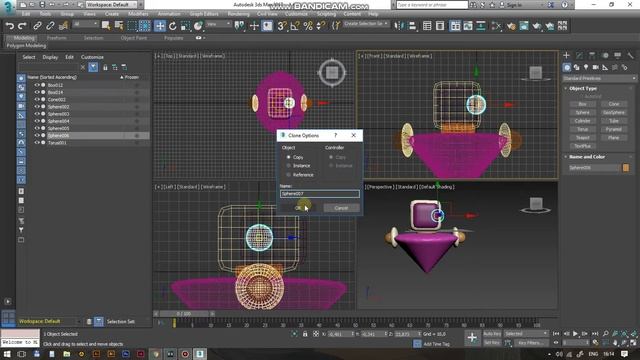This screenshot has width=640, height=360.
Task: Click the Teapot primitive button
Action: pyautogui.click(x=582, y=138)
